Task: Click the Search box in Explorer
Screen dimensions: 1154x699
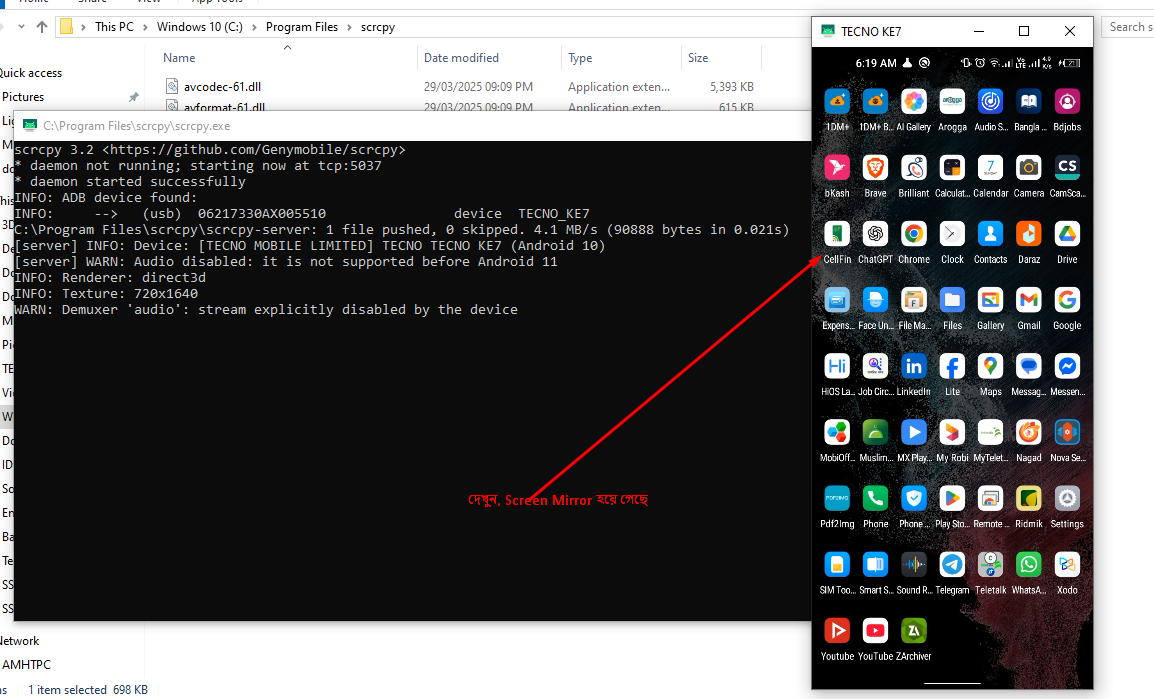Action: coord(1128,27)
